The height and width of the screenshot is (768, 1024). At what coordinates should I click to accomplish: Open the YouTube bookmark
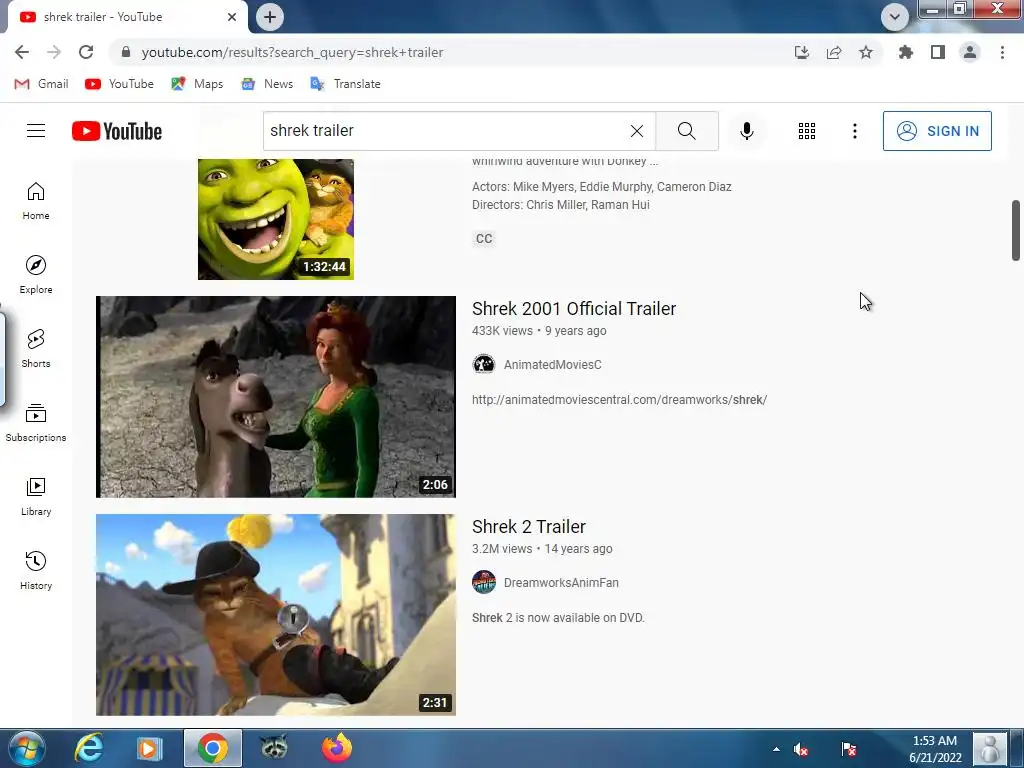click(x=120, y=84)
